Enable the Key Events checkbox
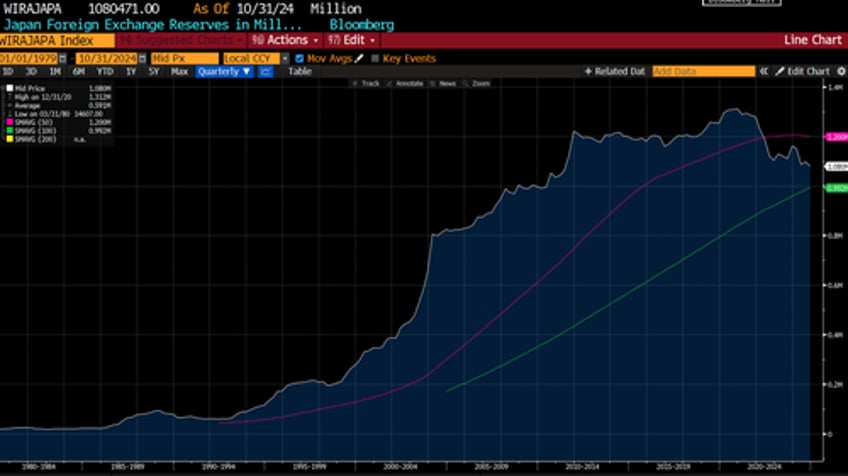Screen dimensions: 848x476 [x=375, y=59]
